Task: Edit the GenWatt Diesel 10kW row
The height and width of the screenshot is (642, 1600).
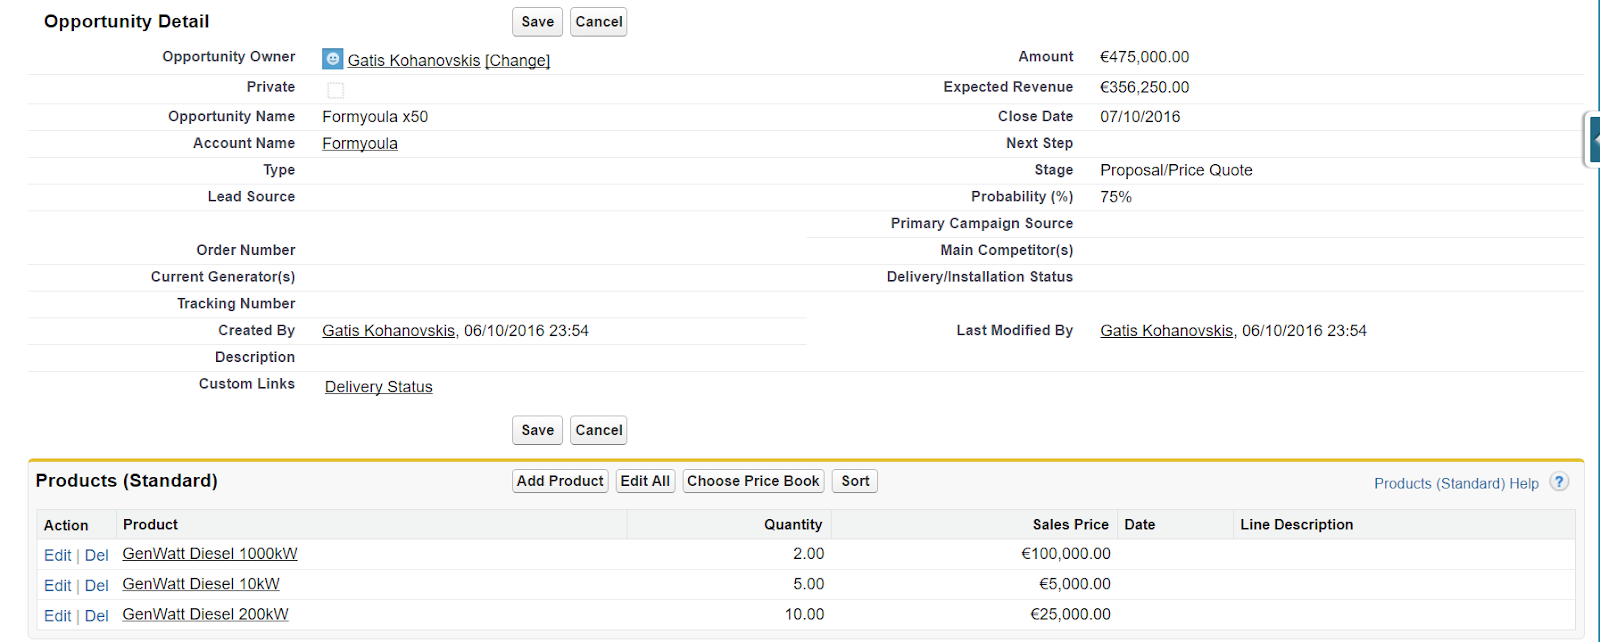Action: click(58, 586)
